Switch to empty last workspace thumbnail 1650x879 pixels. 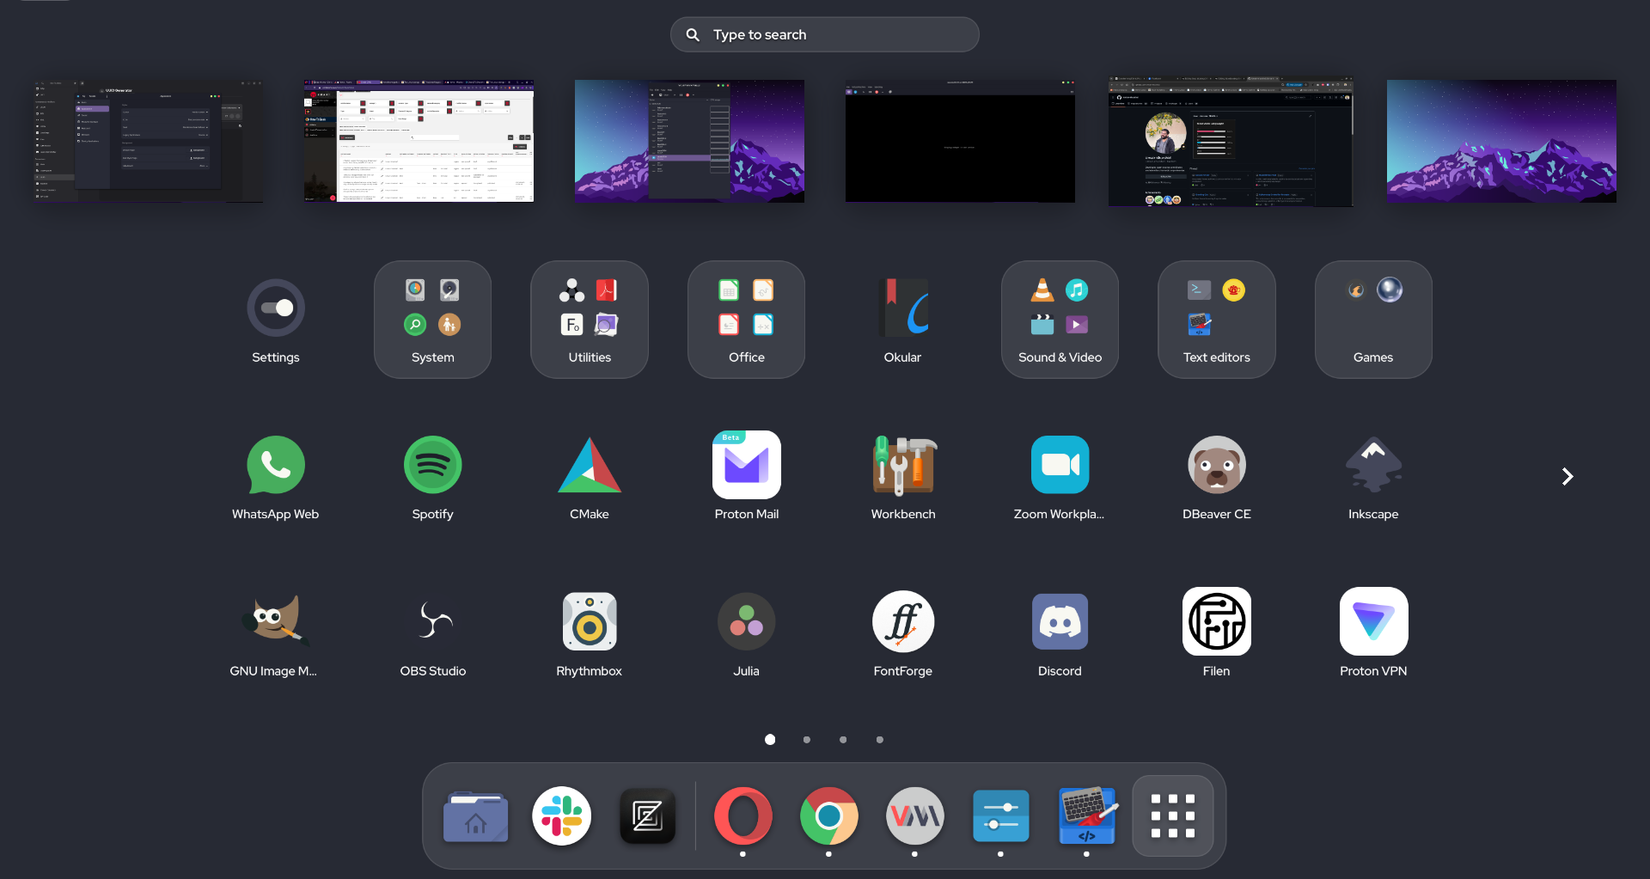pyautogui.click(x=1502, y=141)
